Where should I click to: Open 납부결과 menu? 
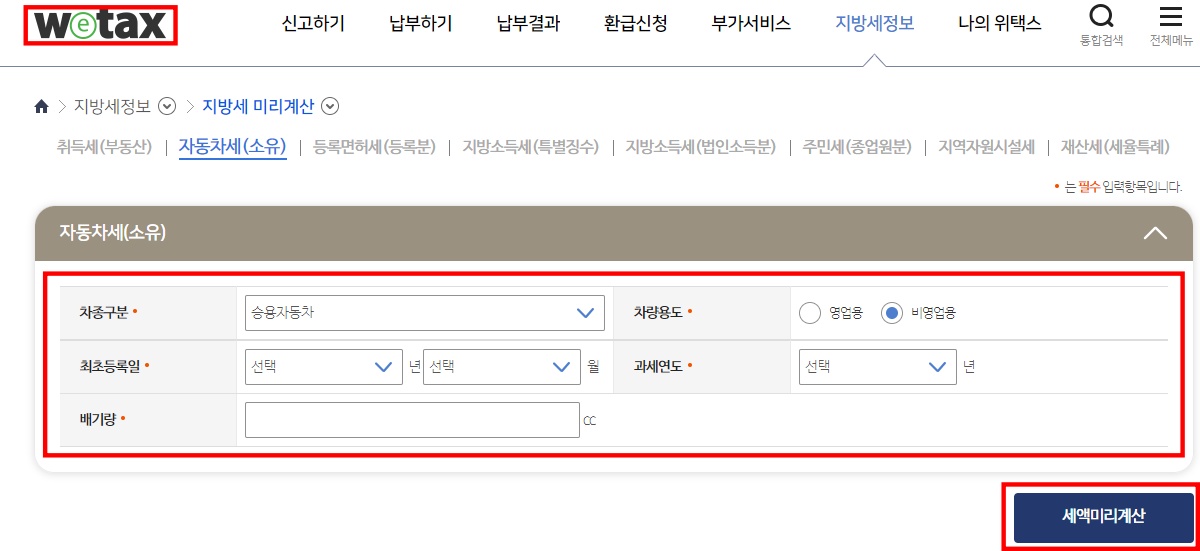click(528, 23)
